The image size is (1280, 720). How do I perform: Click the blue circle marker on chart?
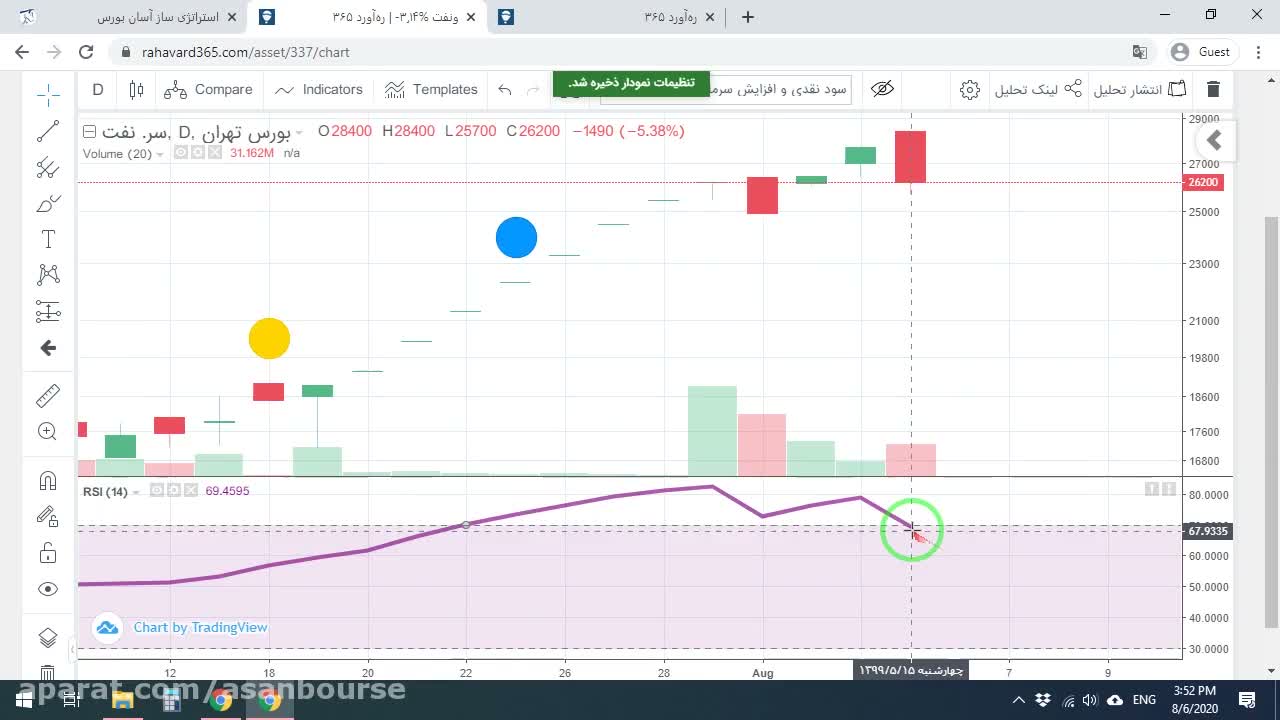(516, 238)
